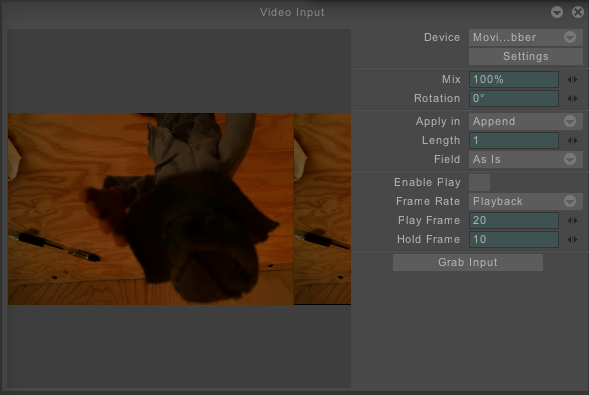Adjust Play Frame with its arrow stepper
The image size is (589, 395).
(572, 220)
